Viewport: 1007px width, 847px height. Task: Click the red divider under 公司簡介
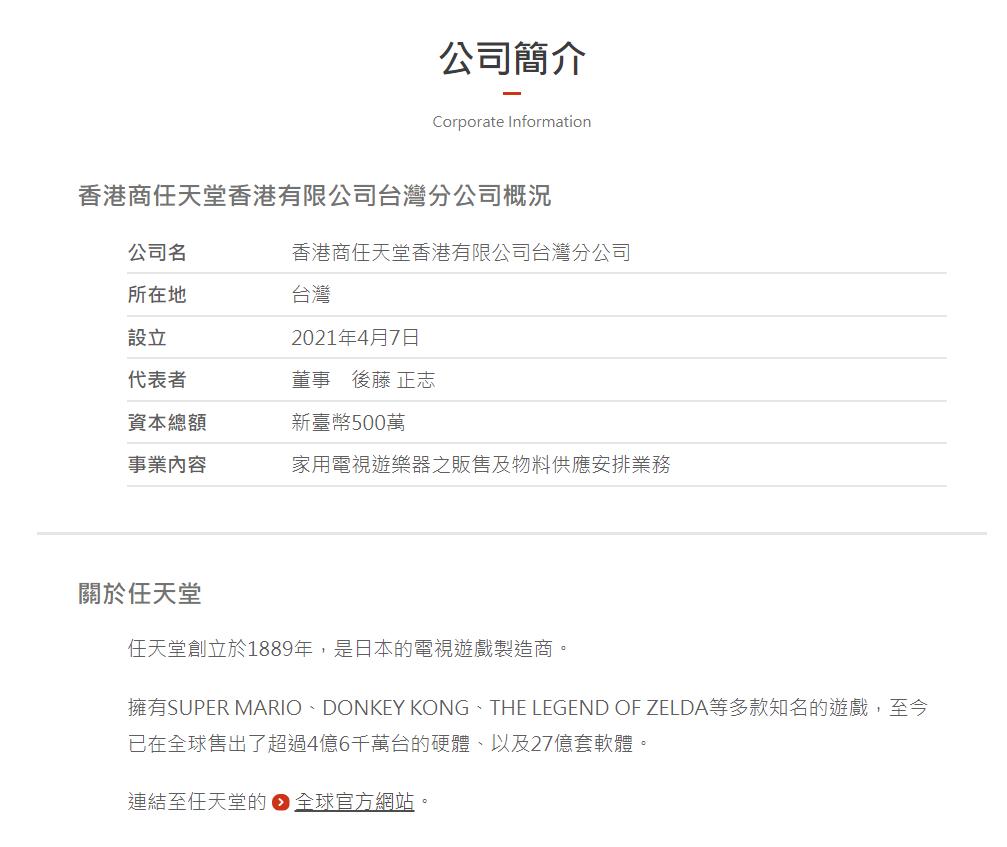click(x=511, y=92)
